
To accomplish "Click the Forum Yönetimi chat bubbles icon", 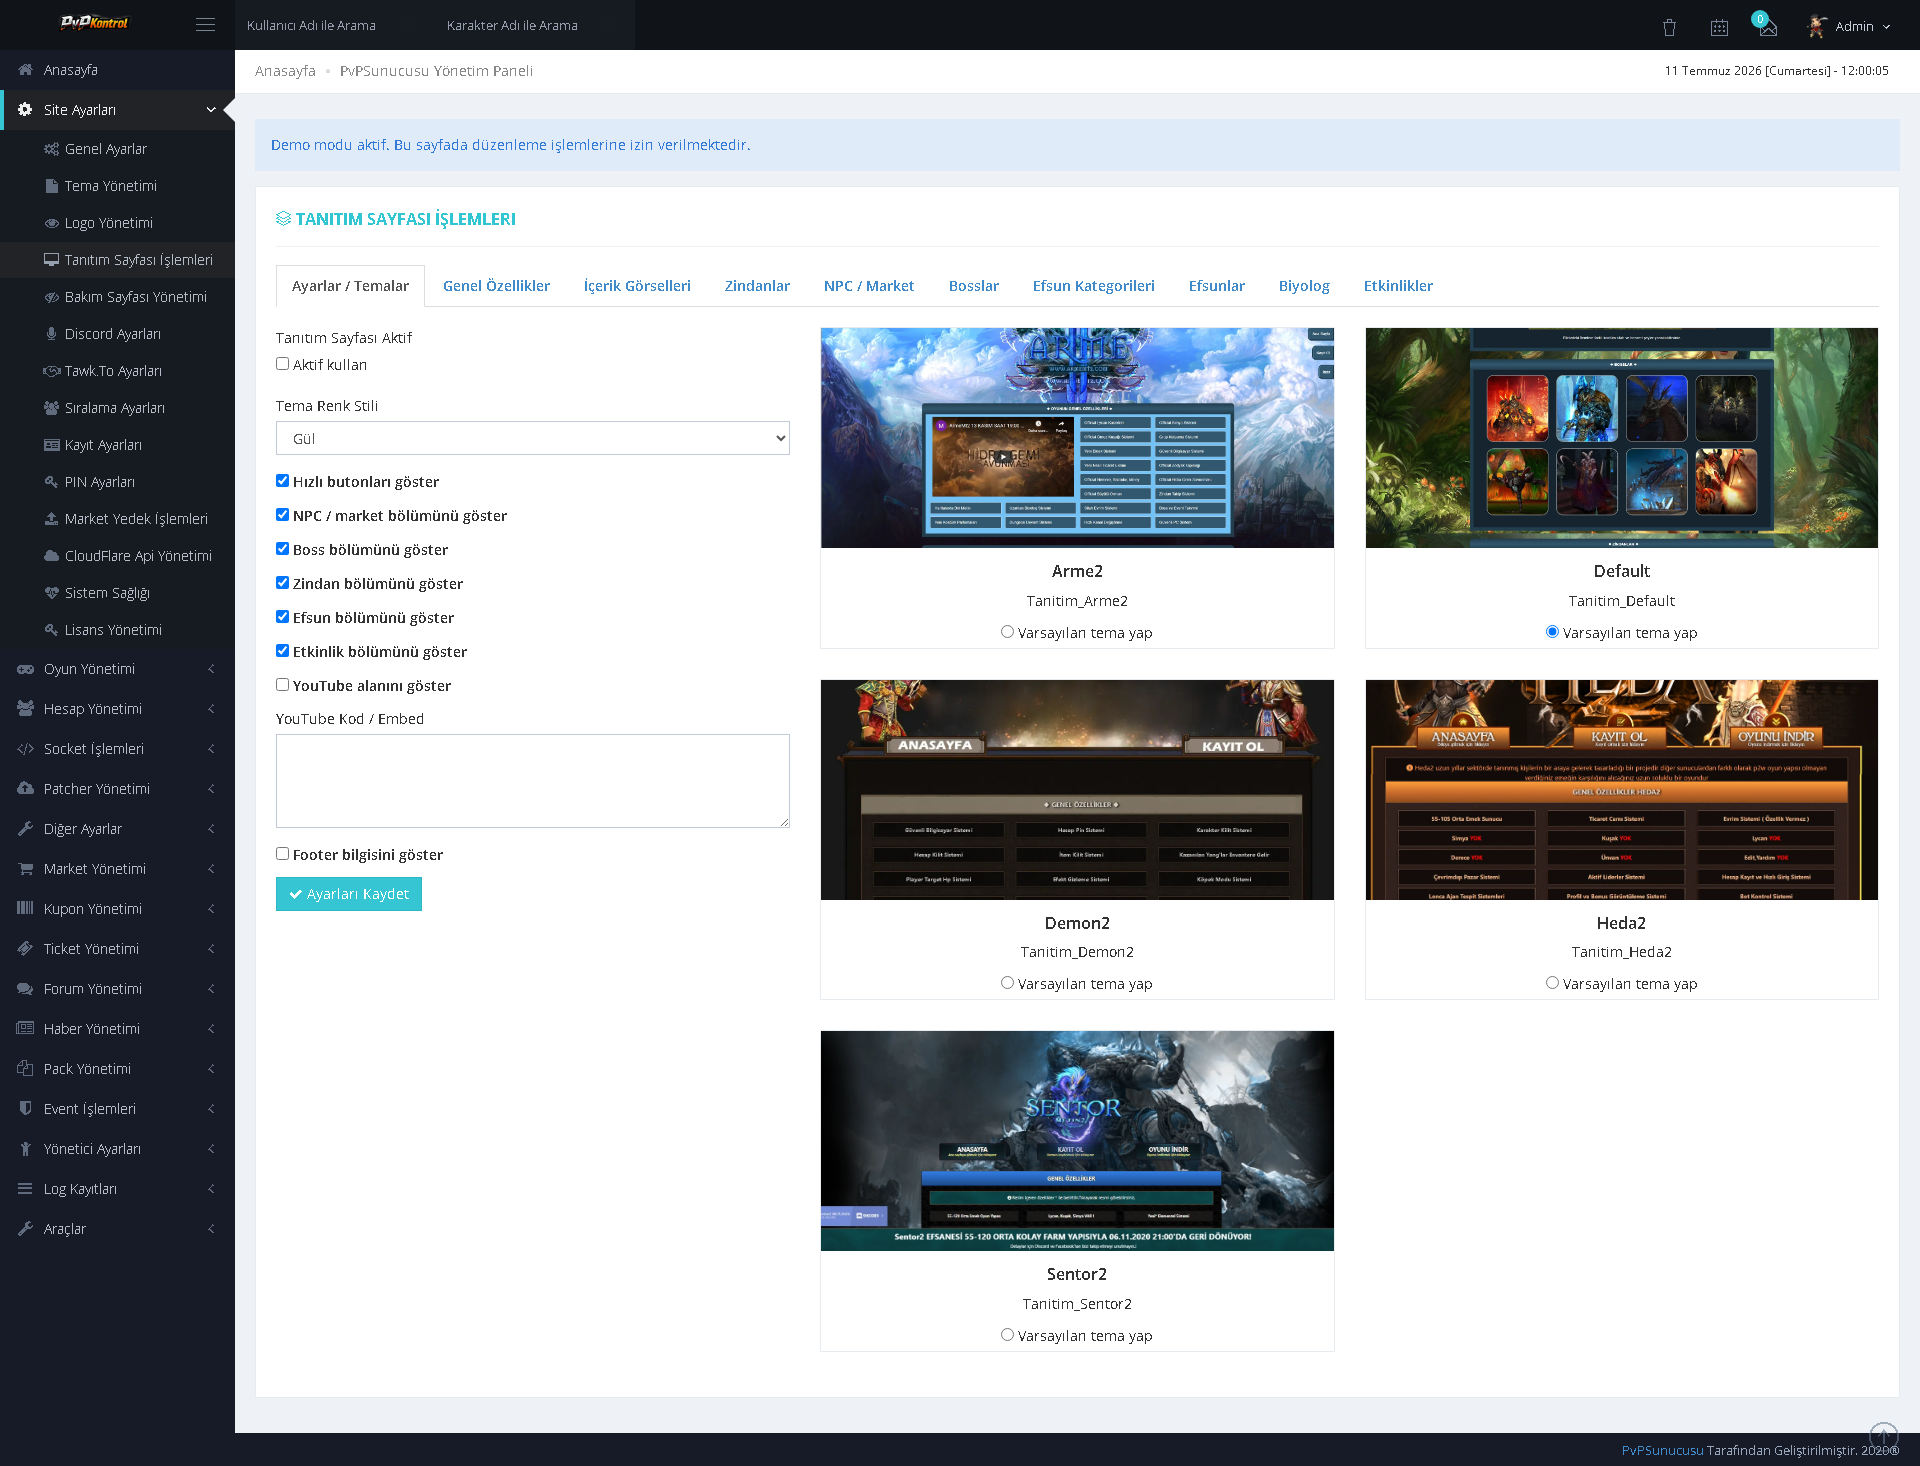I will pos(25,989).
